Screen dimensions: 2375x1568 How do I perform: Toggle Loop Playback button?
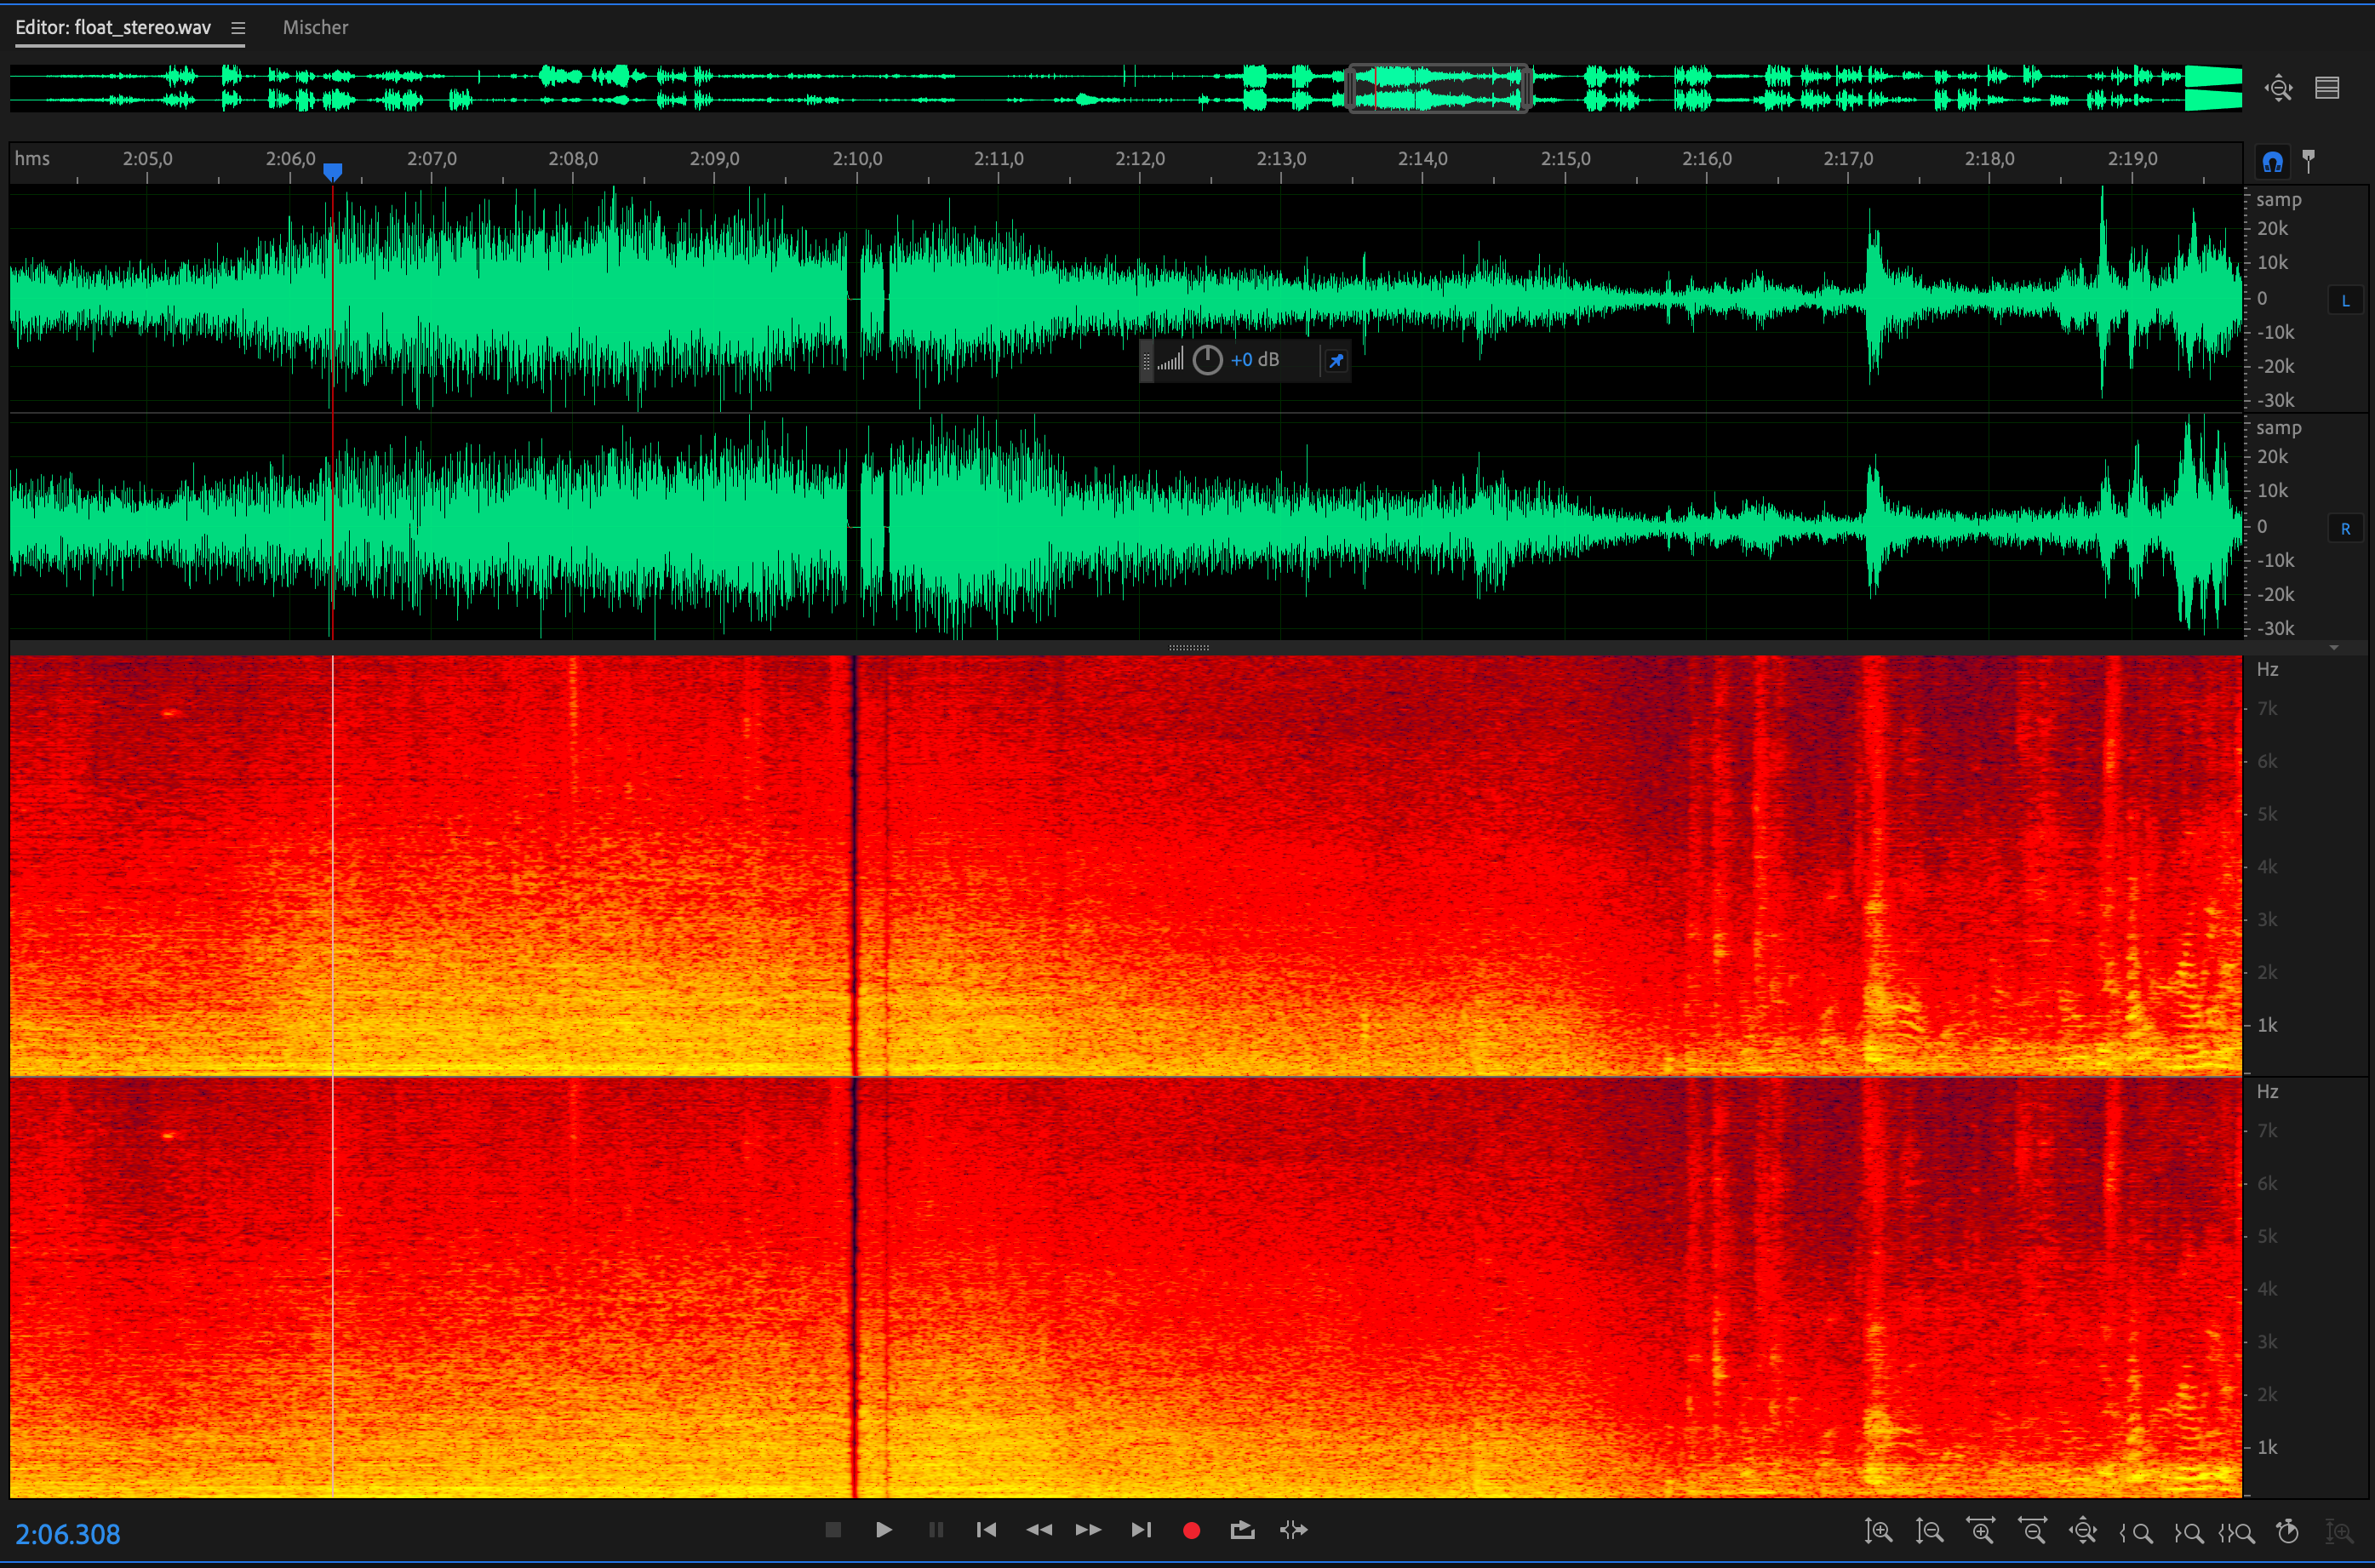1242,1530
